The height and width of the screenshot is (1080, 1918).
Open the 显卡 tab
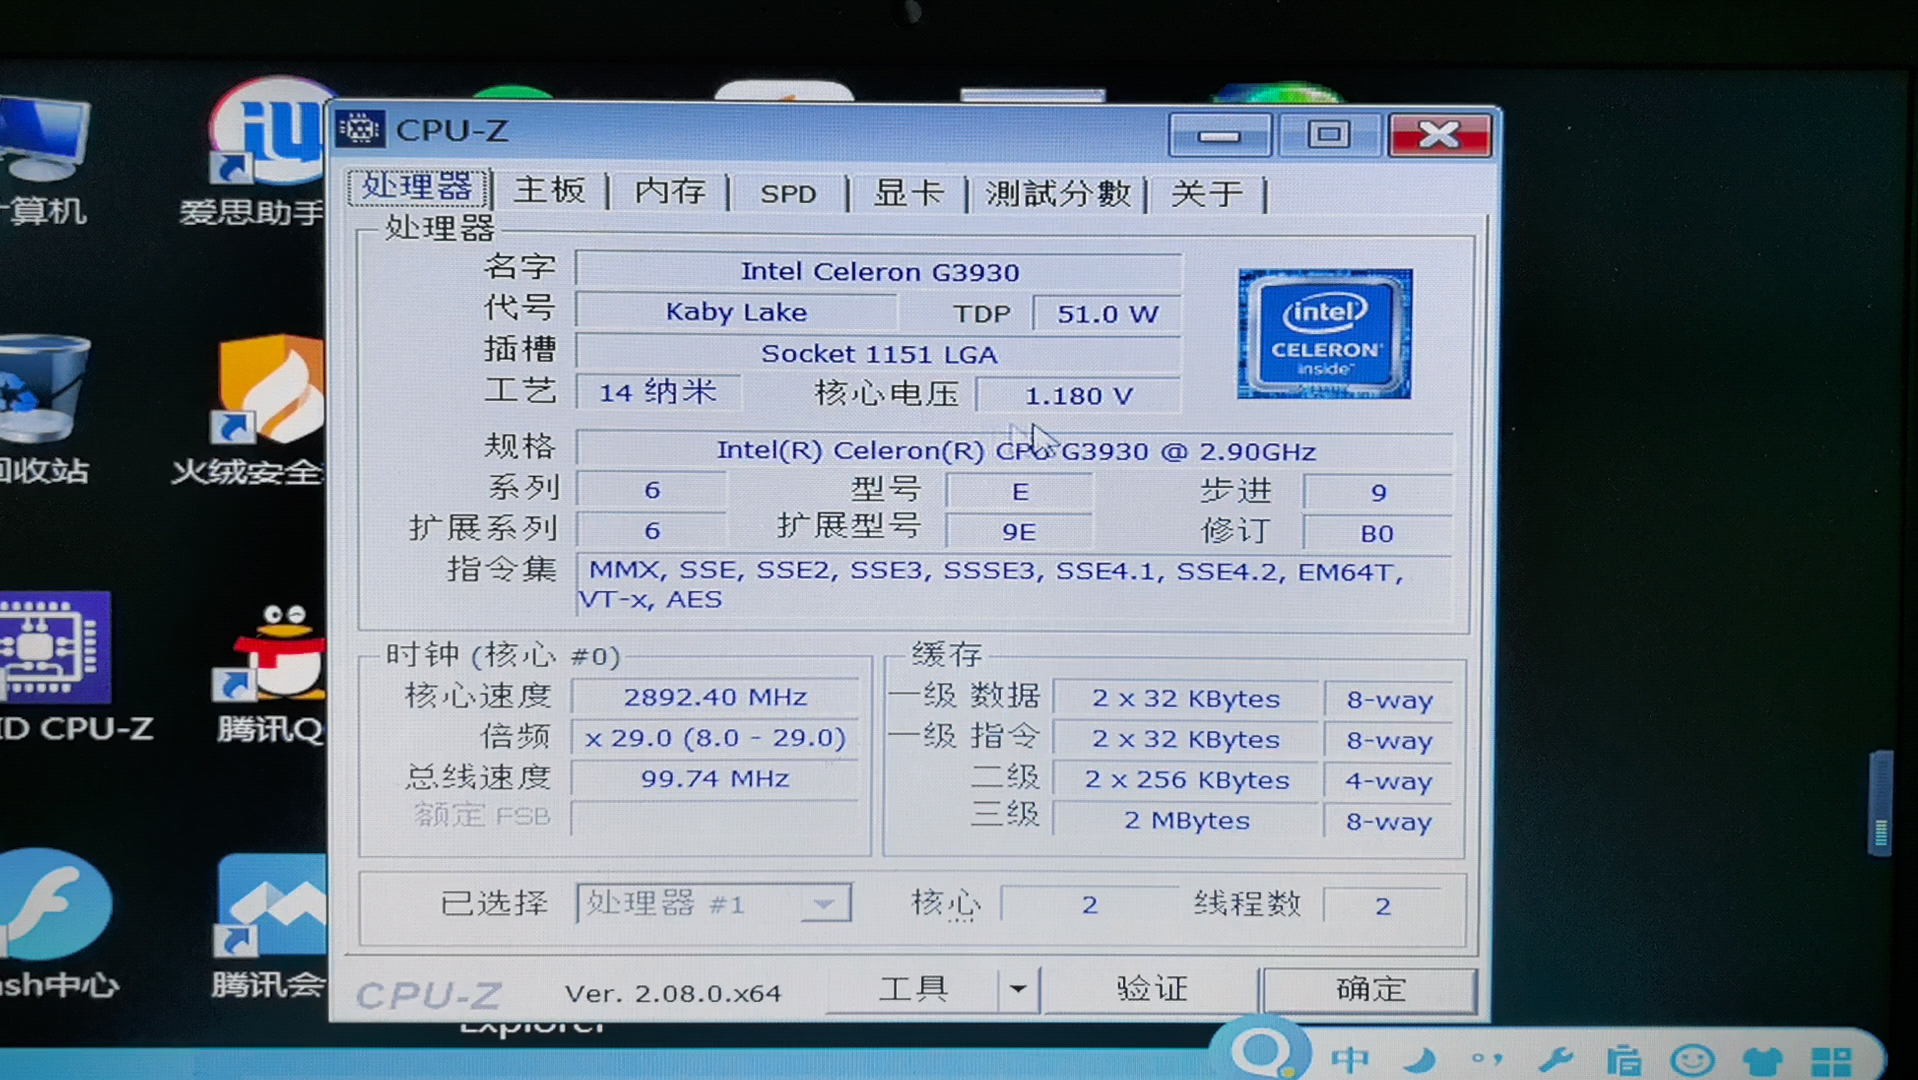click(908, 193)
